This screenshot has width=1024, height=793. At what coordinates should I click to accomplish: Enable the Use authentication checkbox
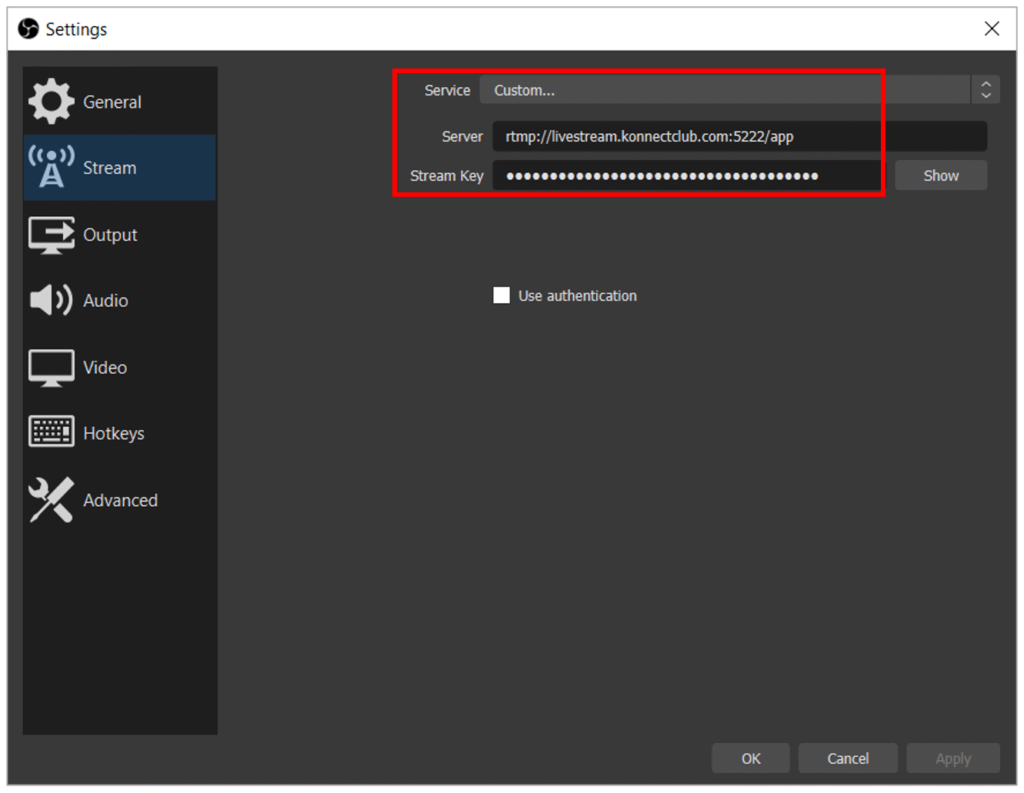pyautogui.click(x=502, y=296)
